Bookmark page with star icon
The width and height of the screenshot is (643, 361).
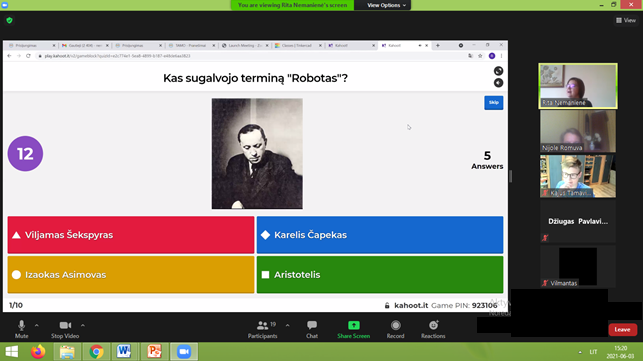[x=480, y=56]
